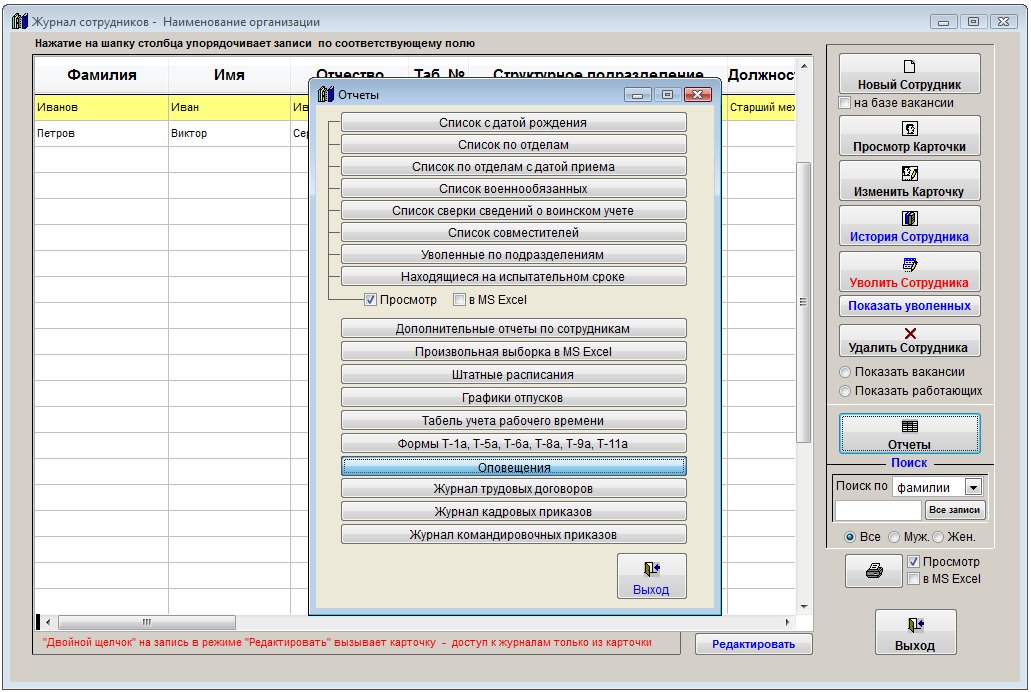The image size is (1031, 692).
Task: Open Находящиеся на испытательном сроке report
Action: (x=514, y=277)
